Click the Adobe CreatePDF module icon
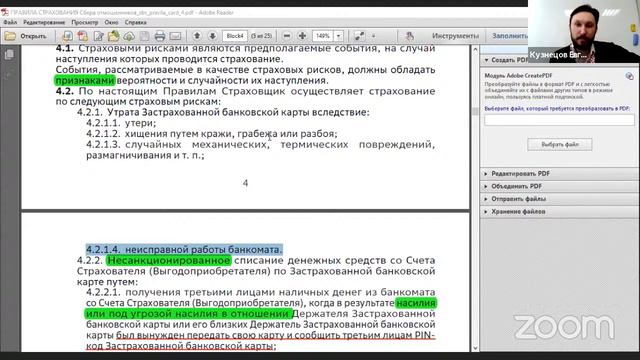Image resolution: width=640 pixels, height=360 pixels. [629, 76]
